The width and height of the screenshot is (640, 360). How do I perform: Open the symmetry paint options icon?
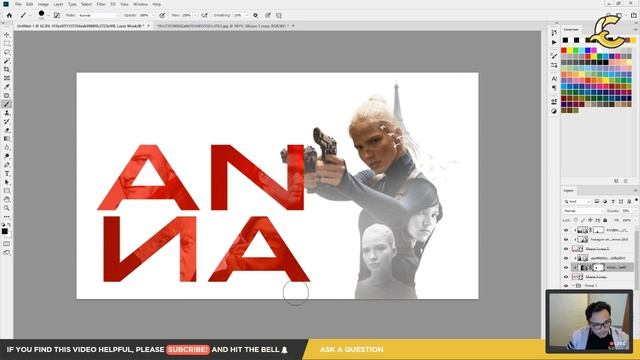pos(279,16)
